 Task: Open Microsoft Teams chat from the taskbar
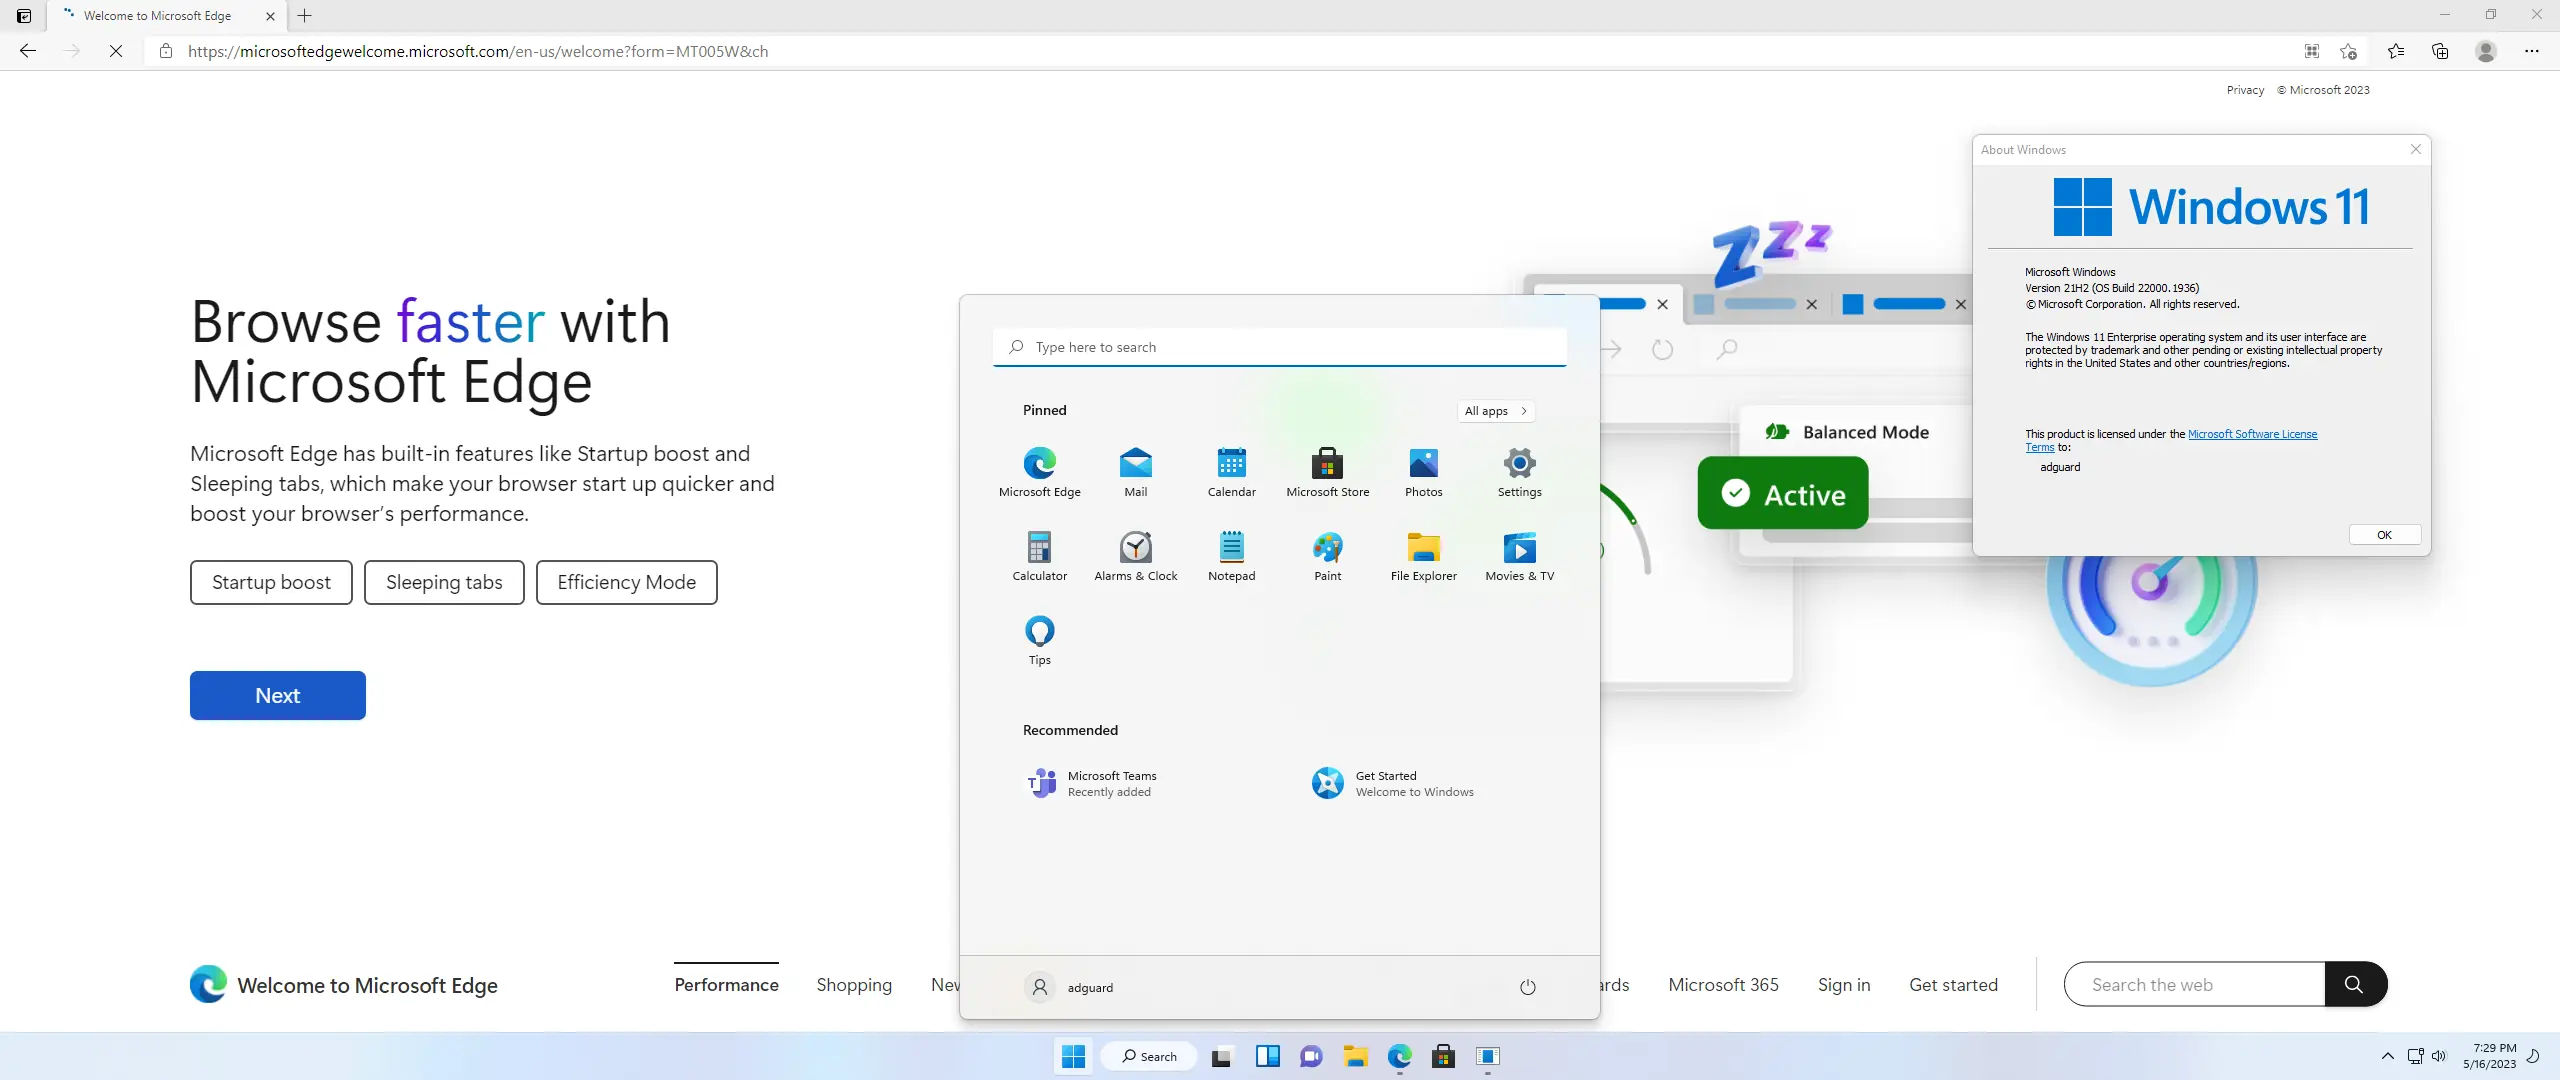(x=1310, y=1057)
